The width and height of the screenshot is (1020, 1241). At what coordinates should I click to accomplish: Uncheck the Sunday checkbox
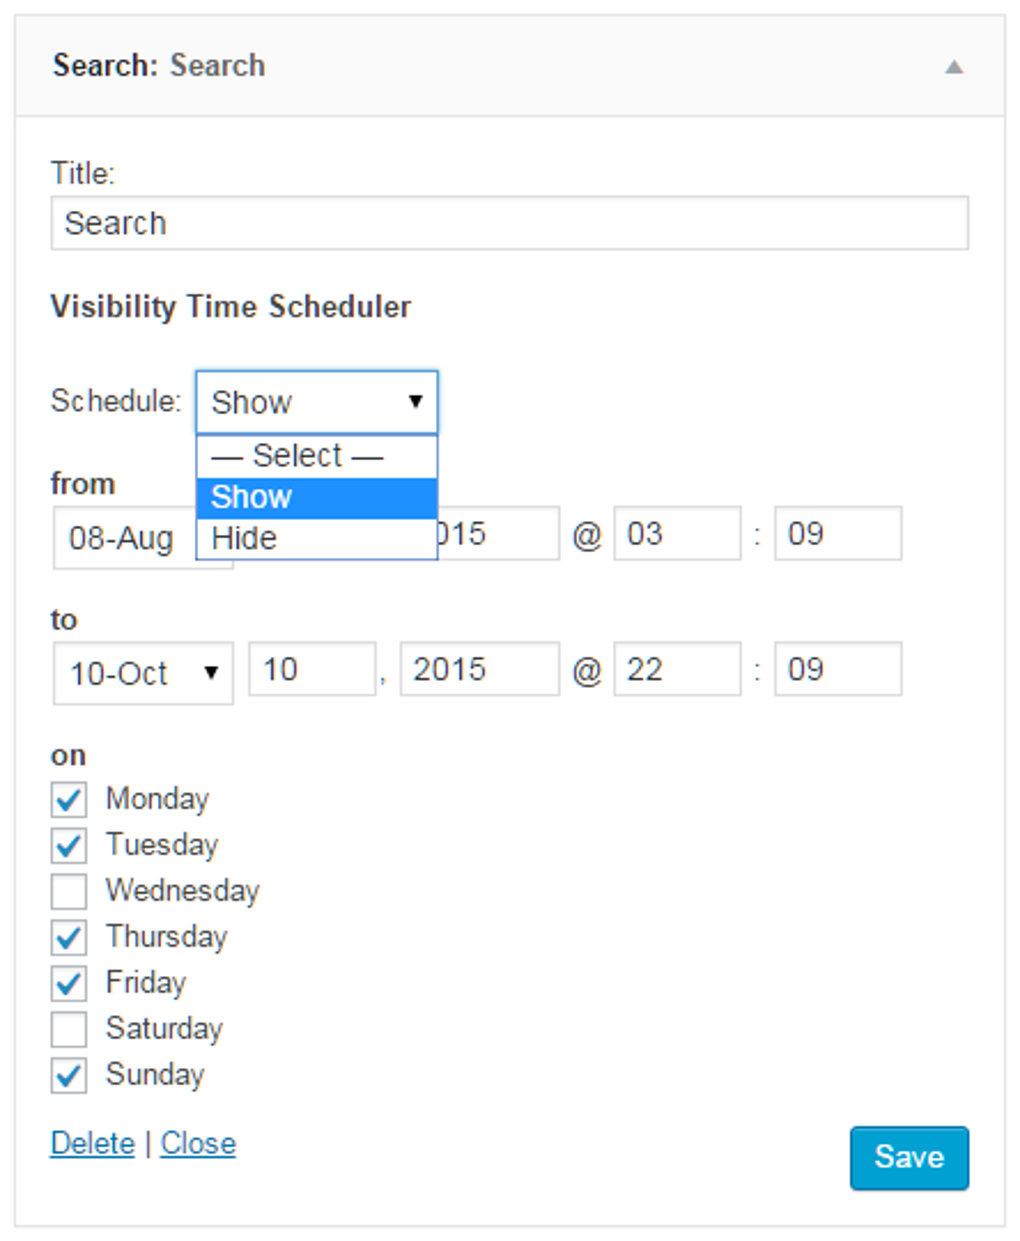pyautogui.click(x=68, y=1075)
